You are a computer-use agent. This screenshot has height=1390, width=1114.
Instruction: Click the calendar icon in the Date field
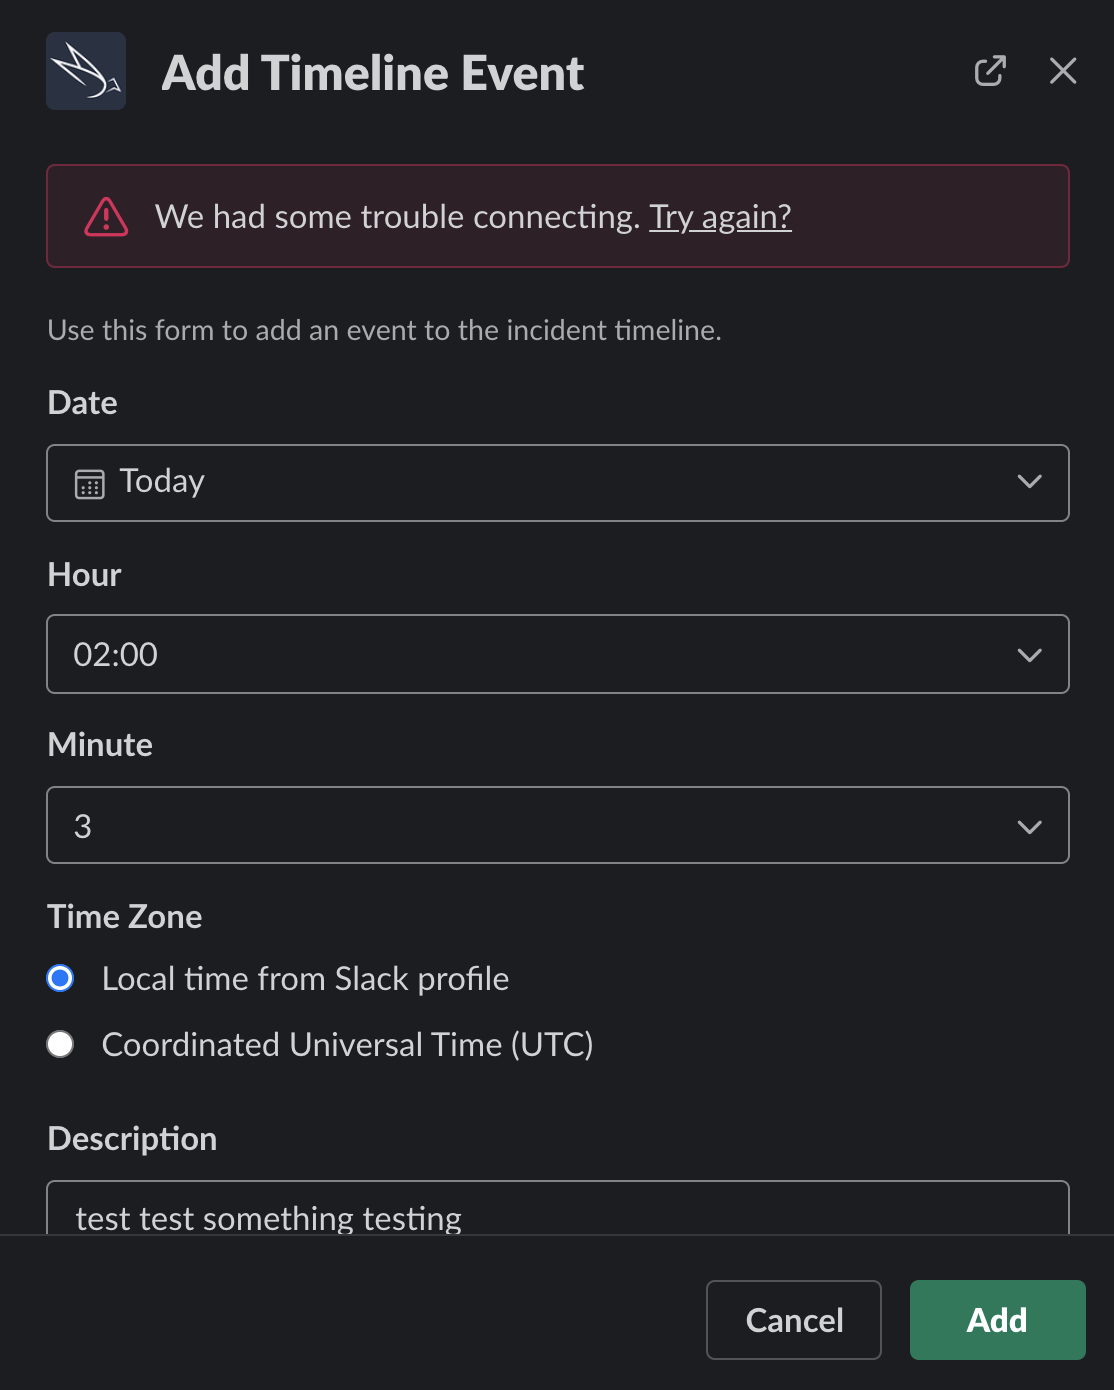[x=91, y=483]
